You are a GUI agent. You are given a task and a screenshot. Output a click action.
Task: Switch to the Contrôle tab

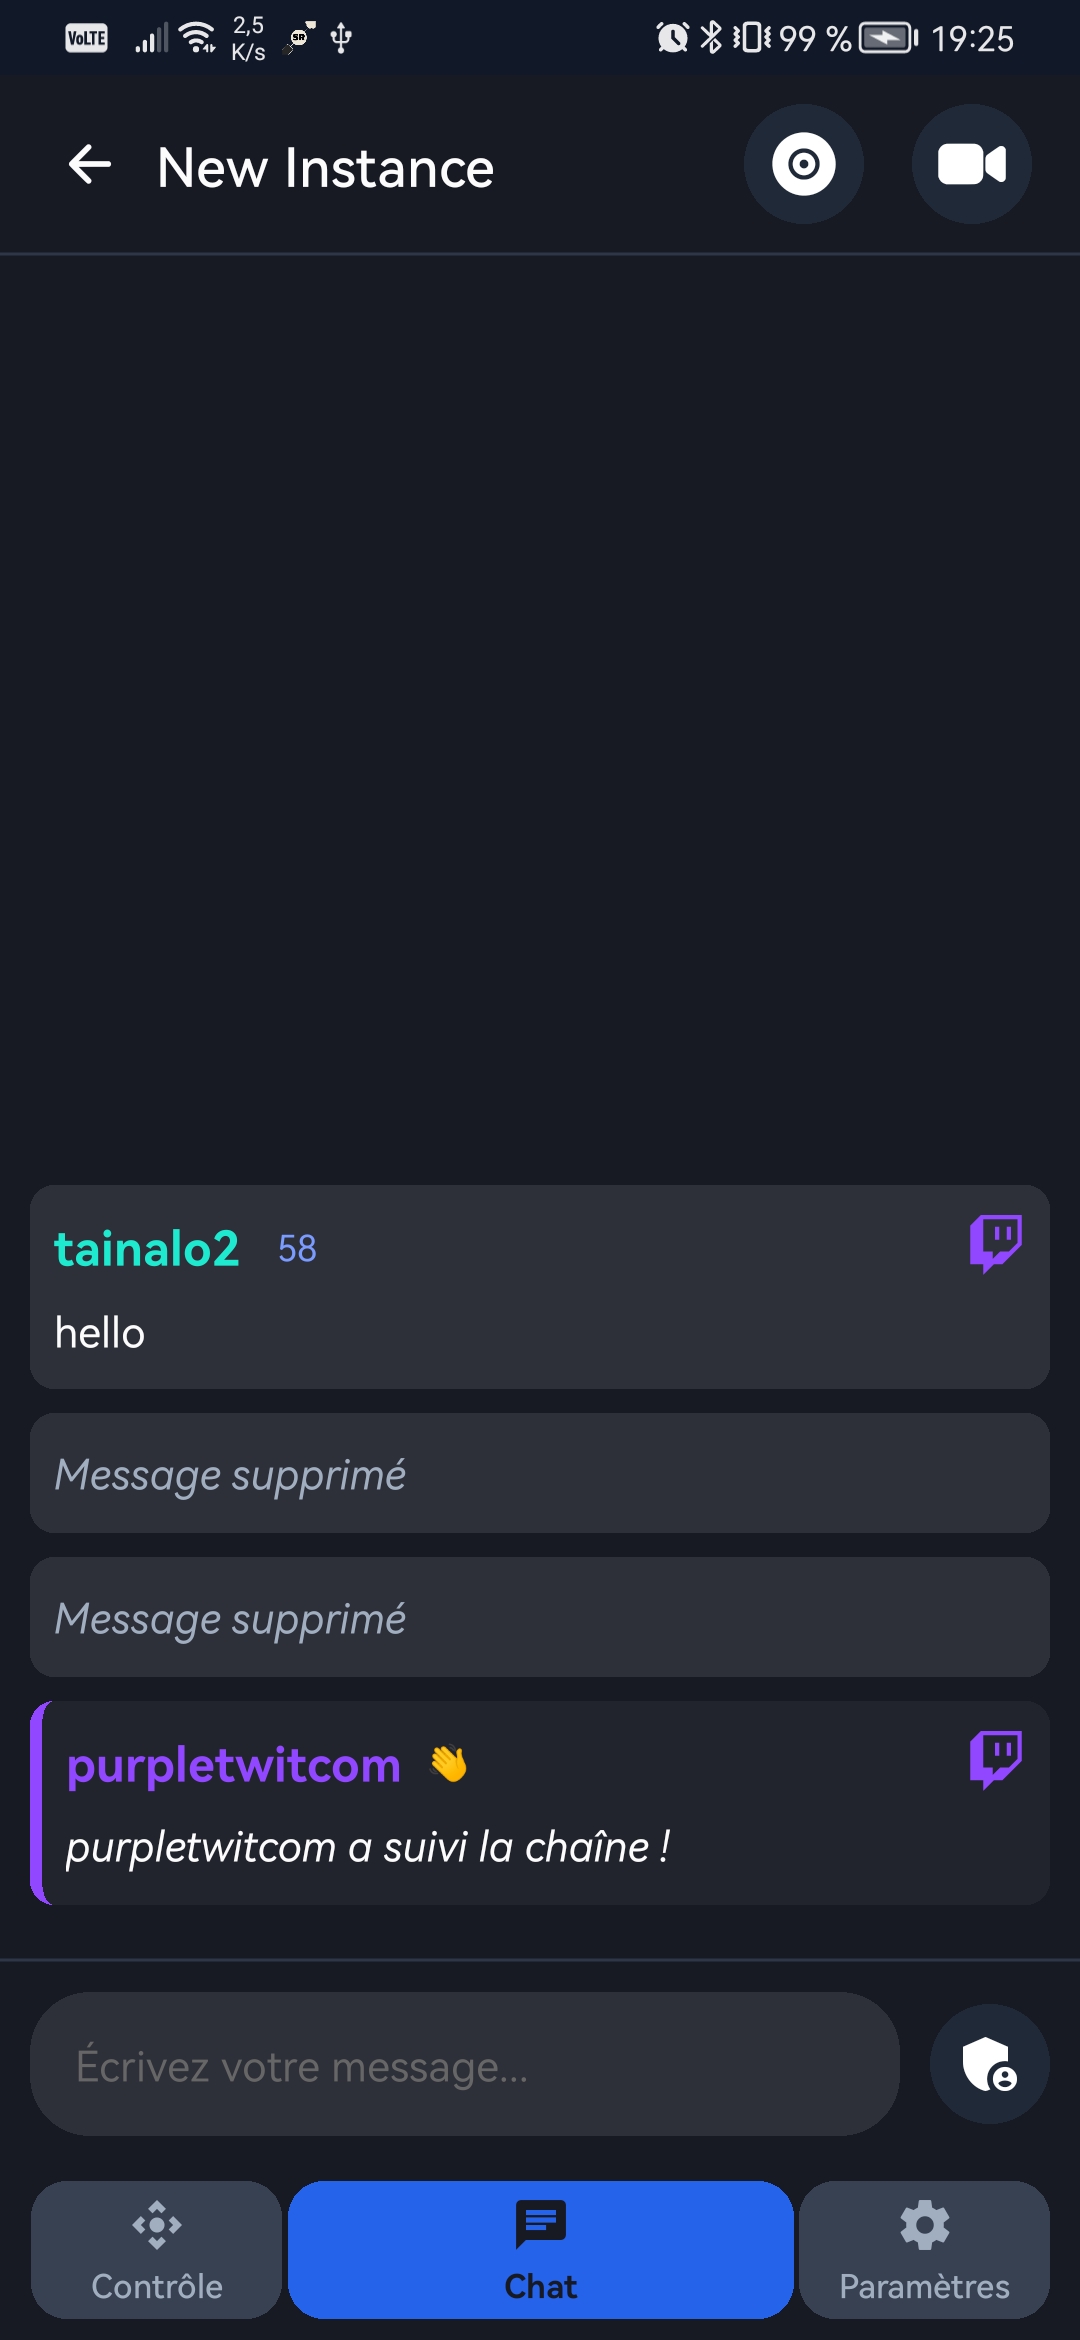point(155,2251)
